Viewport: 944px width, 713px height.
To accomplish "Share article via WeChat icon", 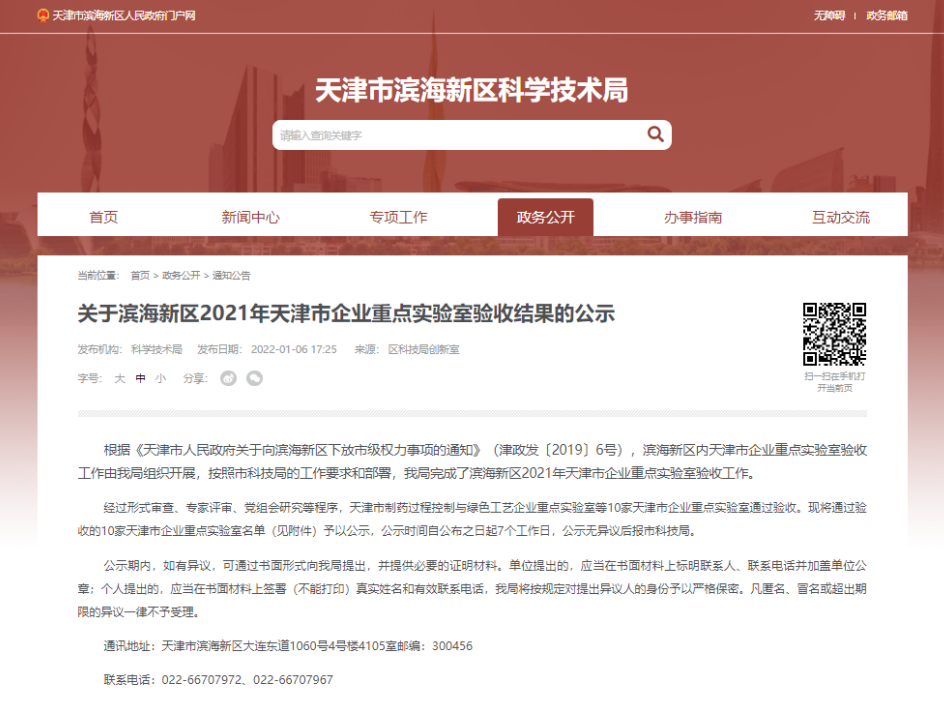I will [x=255, y=378].
